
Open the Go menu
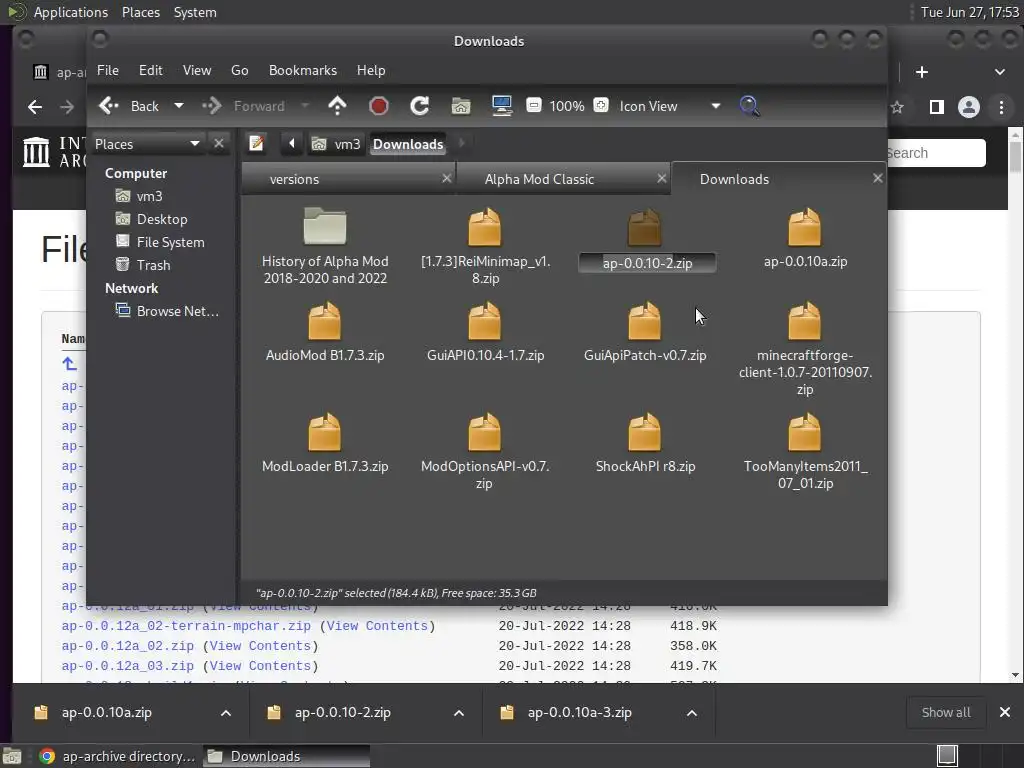pyautogui.click(x=240, y=70)
